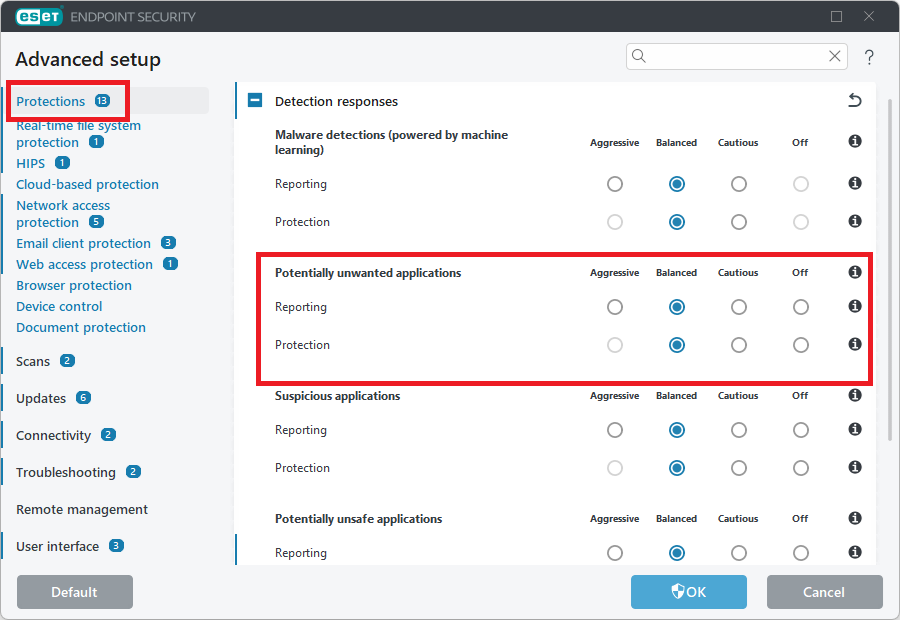Select Balanced for Potentially unsafe Reporting

click(677, 553)
